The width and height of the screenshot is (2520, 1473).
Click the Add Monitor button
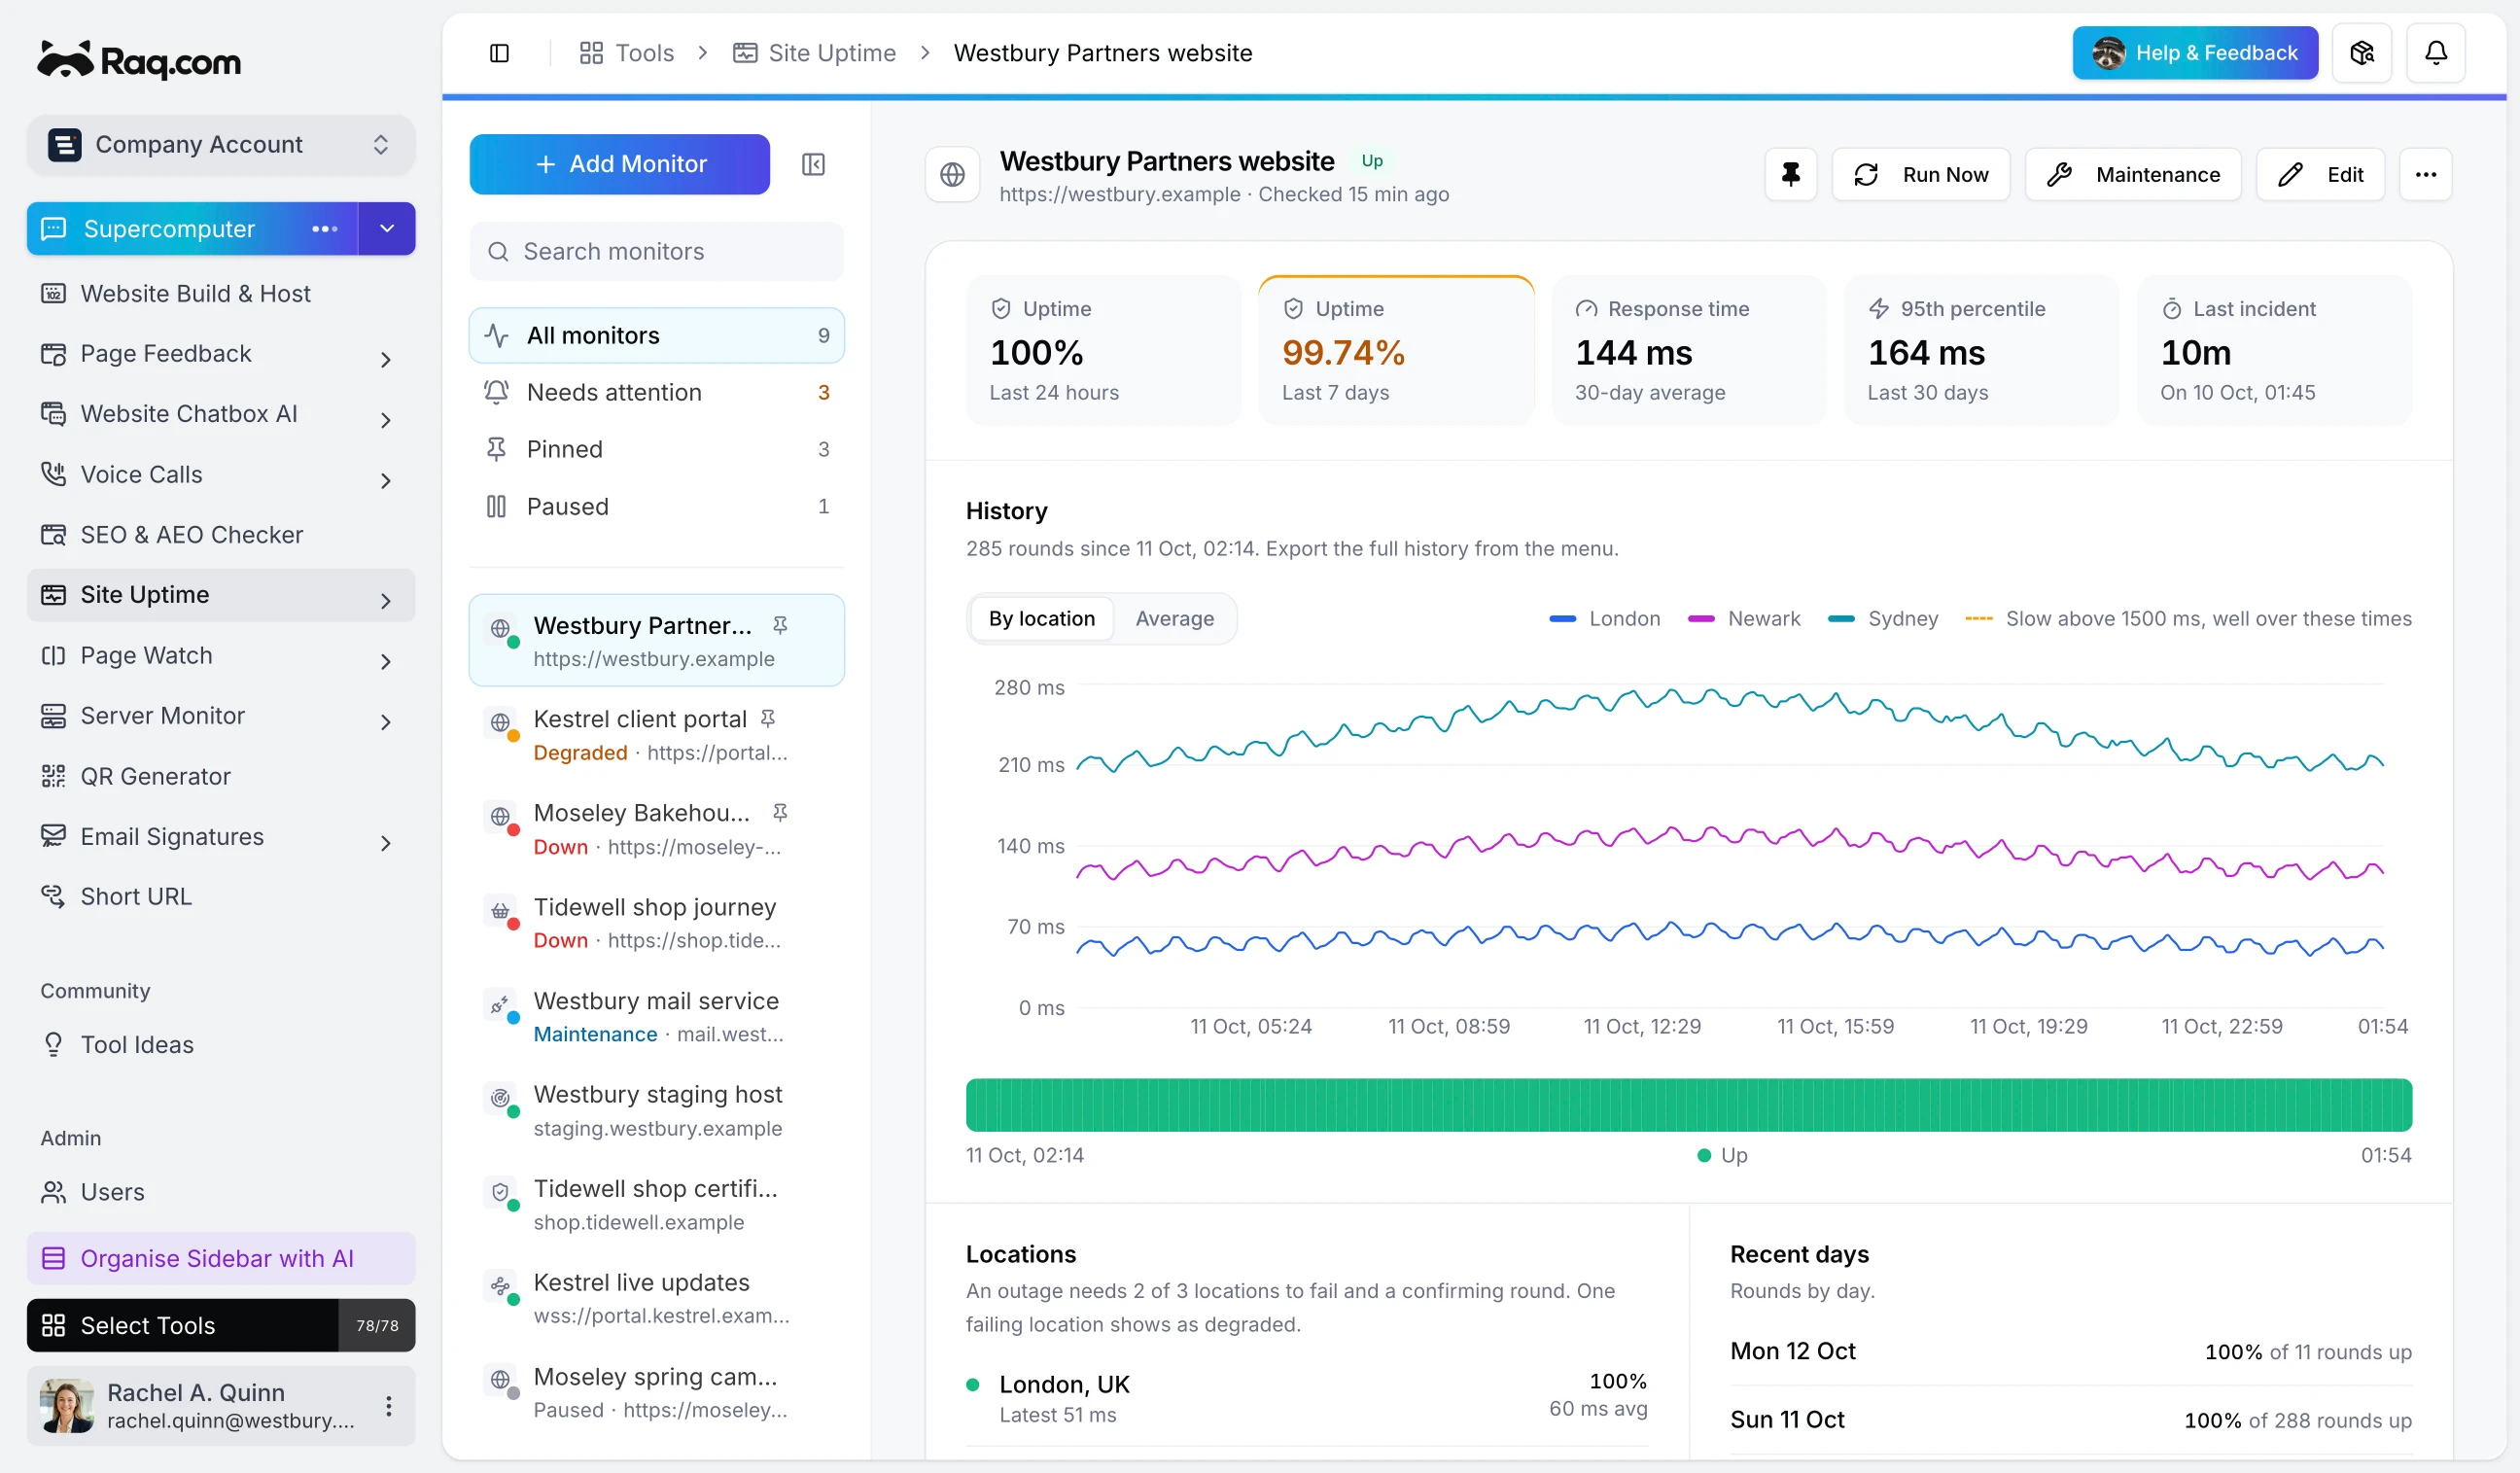(619, 164)
